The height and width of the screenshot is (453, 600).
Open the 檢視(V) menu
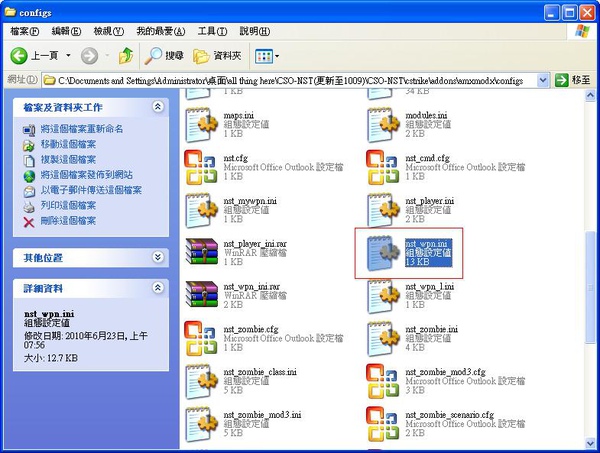109,31
